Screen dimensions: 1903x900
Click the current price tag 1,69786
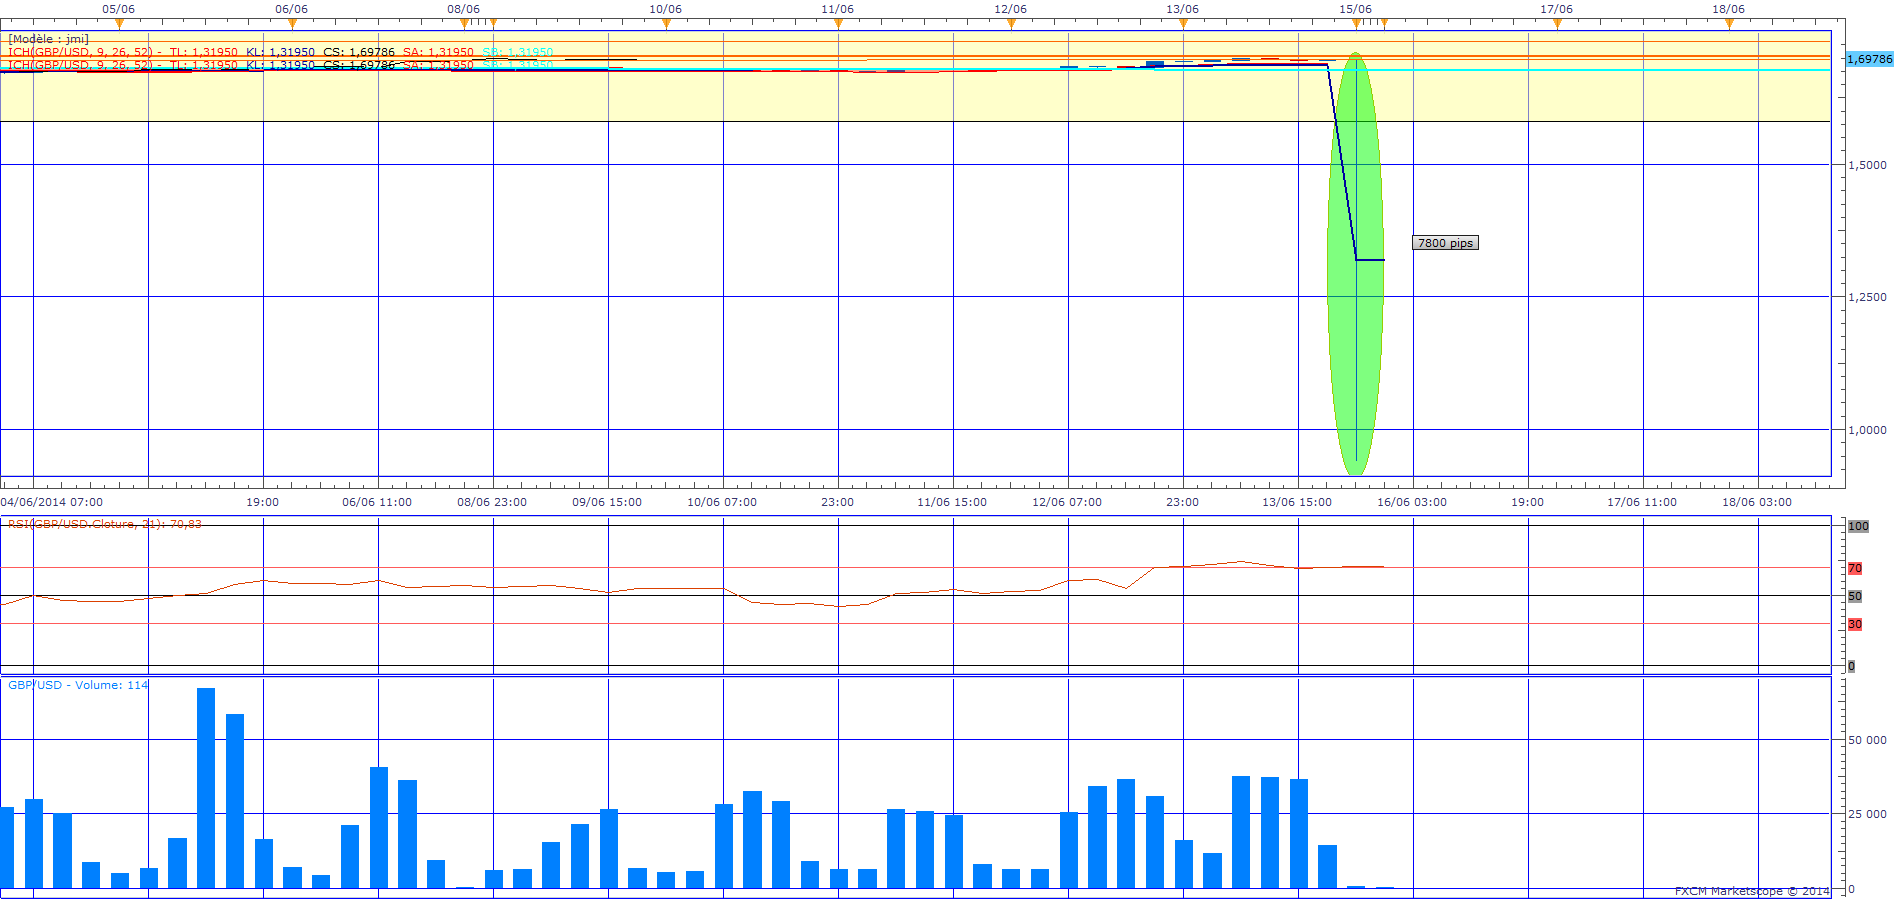1869,59
